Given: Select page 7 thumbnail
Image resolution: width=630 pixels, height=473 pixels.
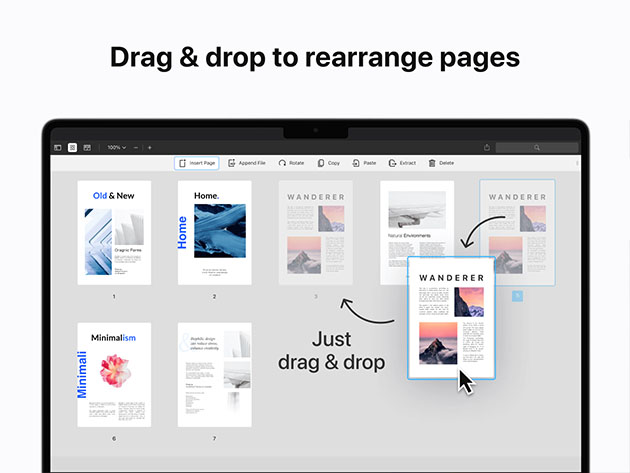Looking at the screenshot, I should click(214, 374).
